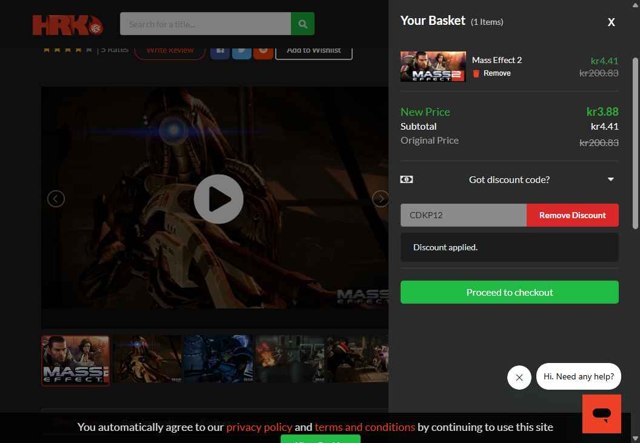640x443 pixels.
Task: Click the 'Hi. Need any help?' message
Action: (578, 376)
